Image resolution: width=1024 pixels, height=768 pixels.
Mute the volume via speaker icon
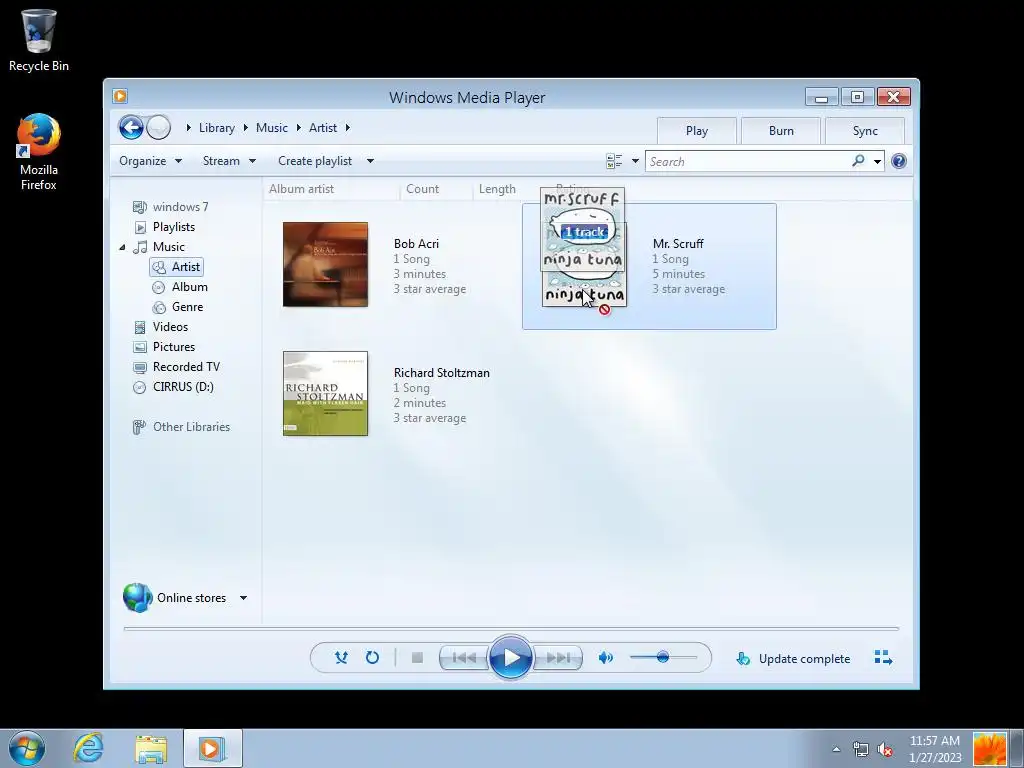pos(606,658)
